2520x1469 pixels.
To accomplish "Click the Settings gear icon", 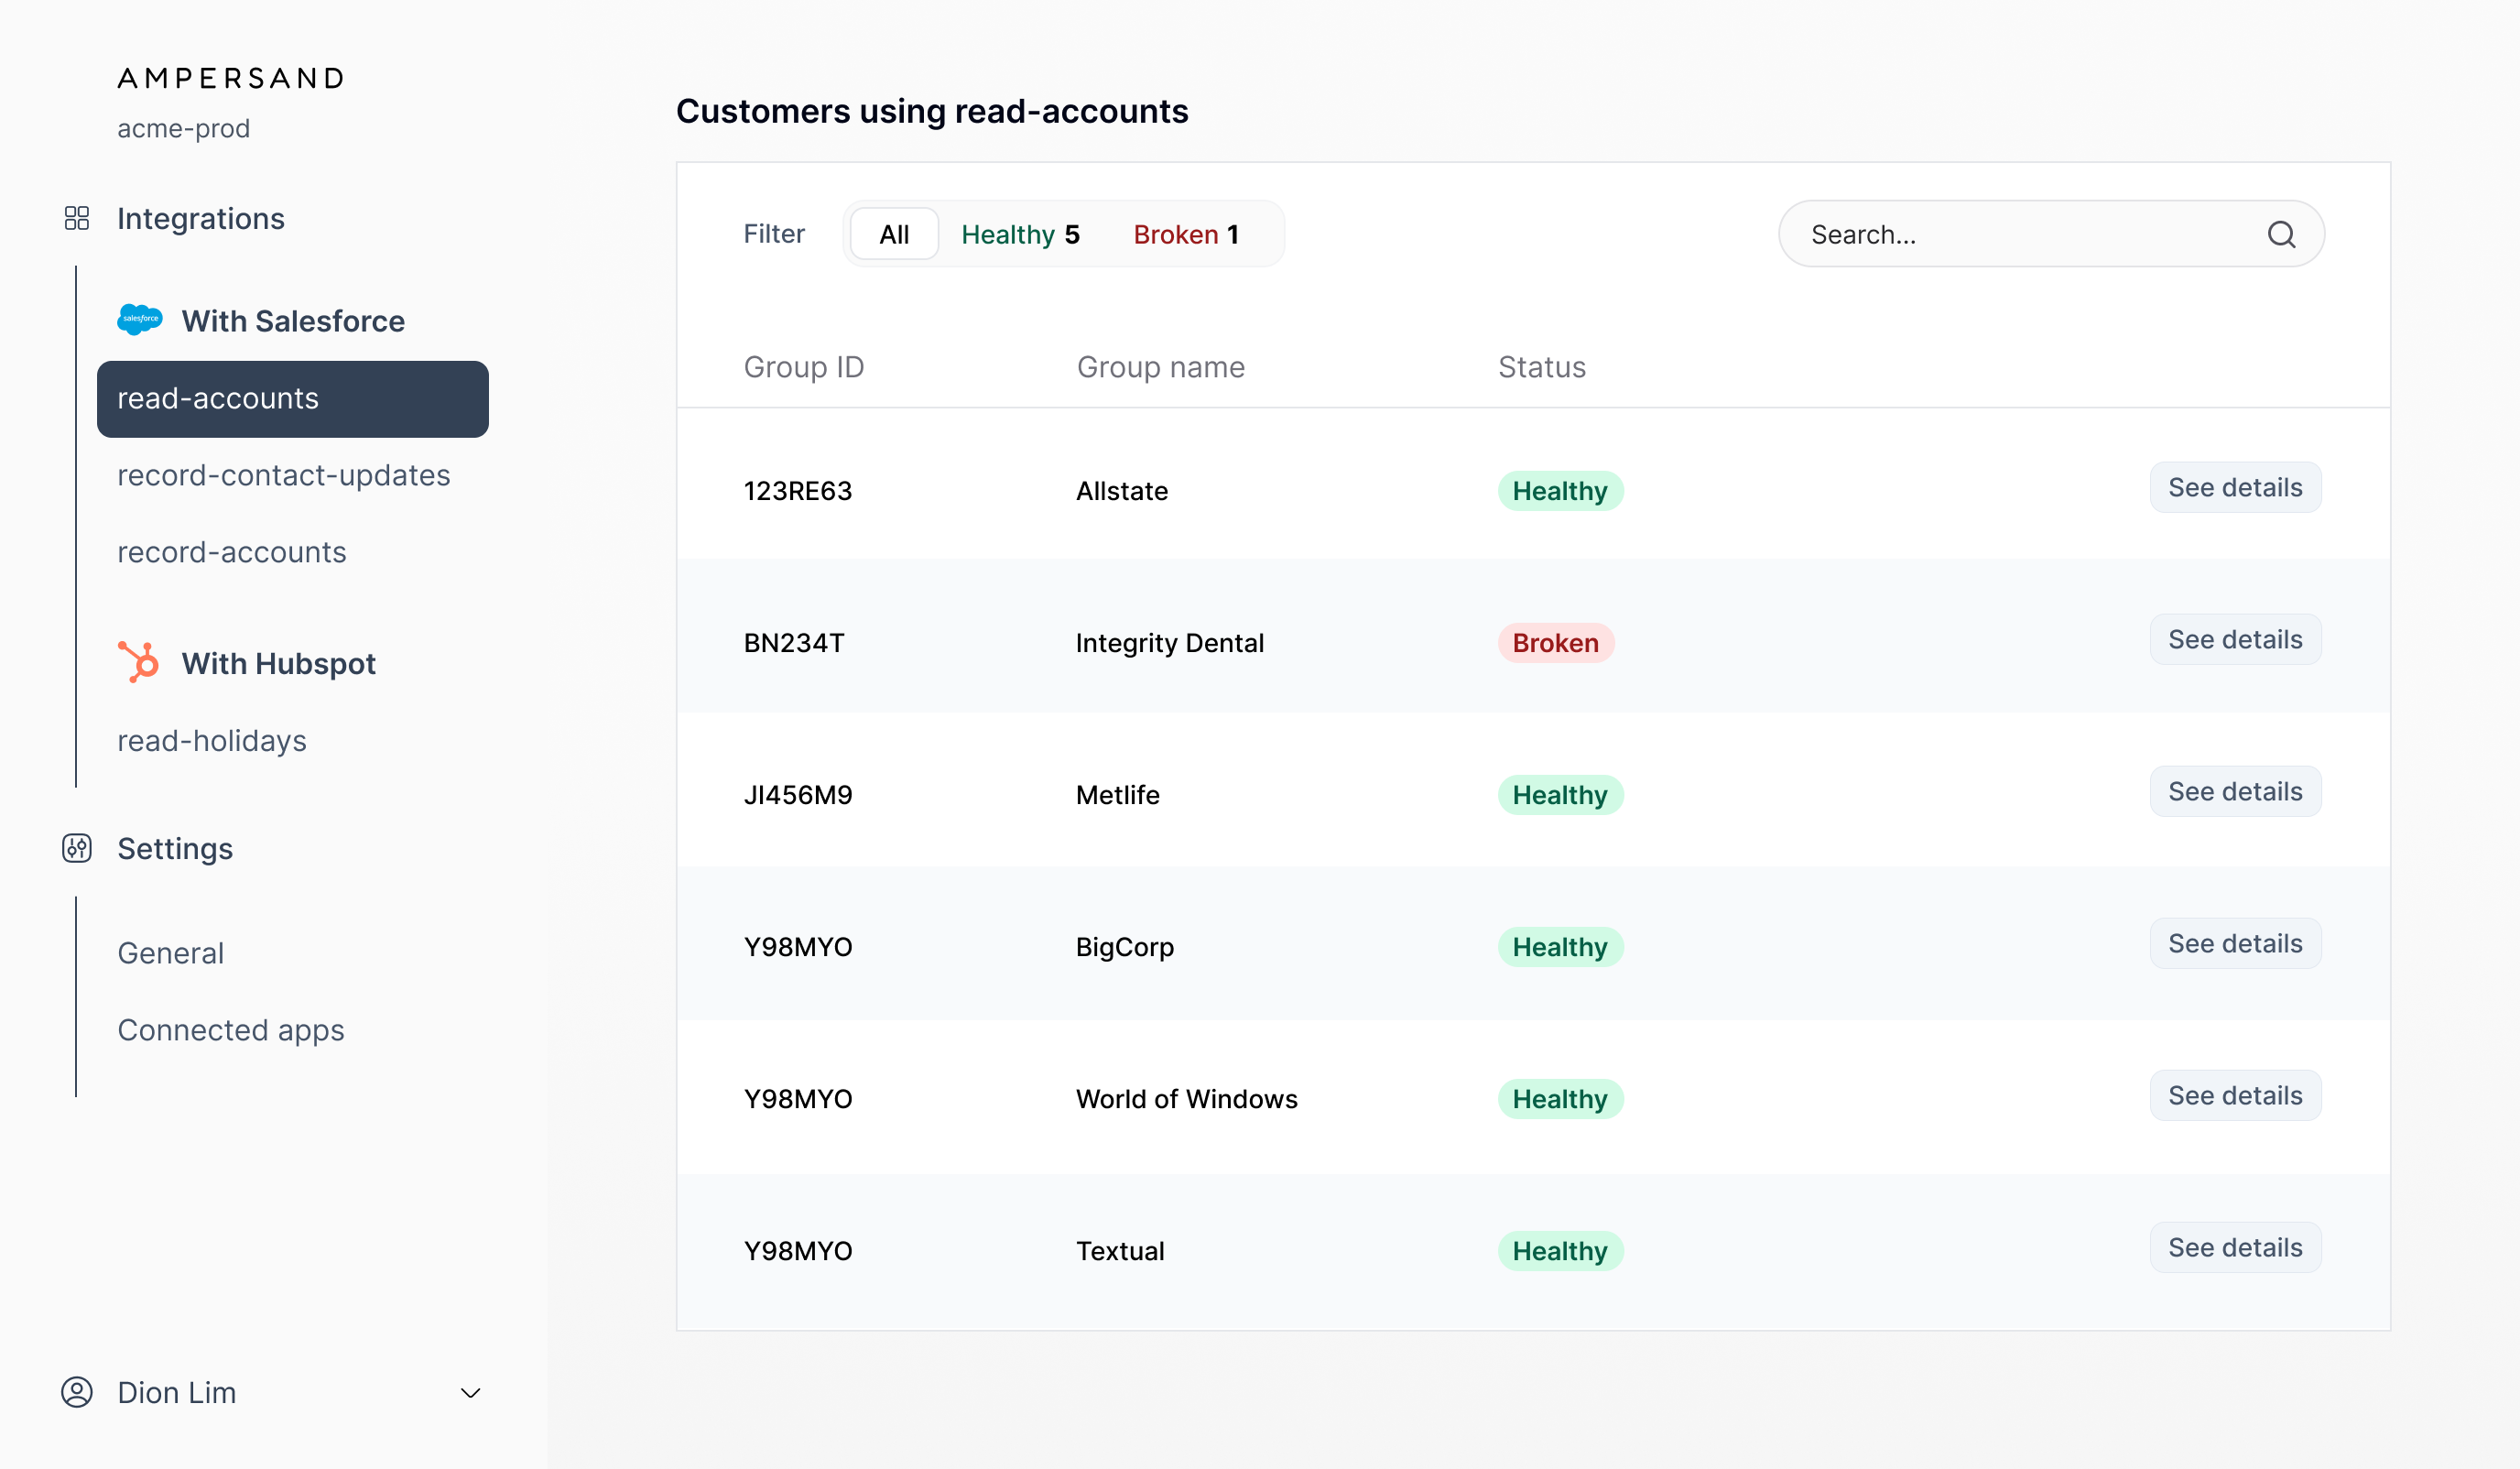I will 76,848.
